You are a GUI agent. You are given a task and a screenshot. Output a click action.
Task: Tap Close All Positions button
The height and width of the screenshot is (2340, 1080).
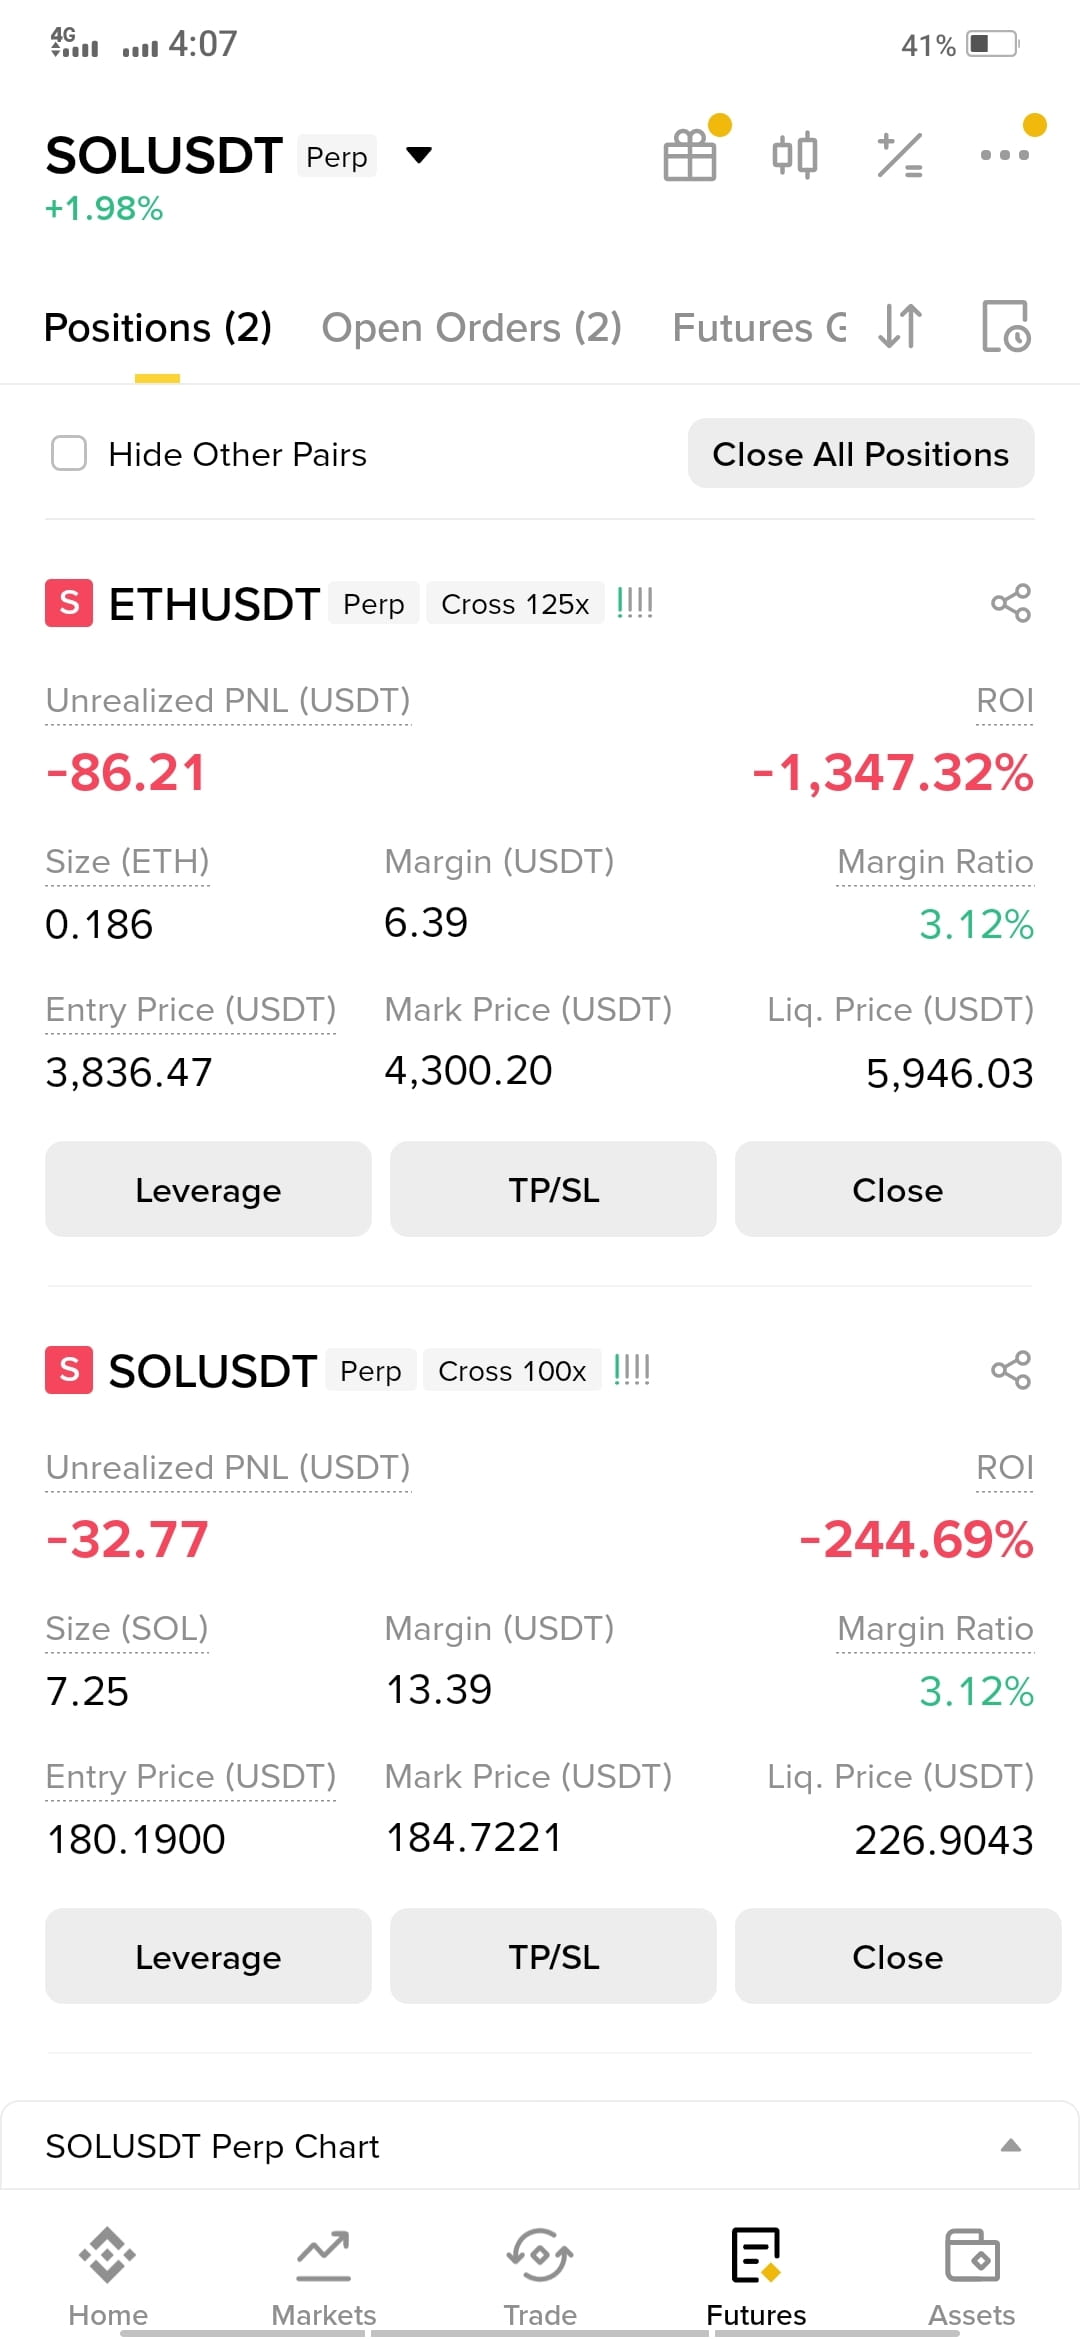[x=861, y=453]
